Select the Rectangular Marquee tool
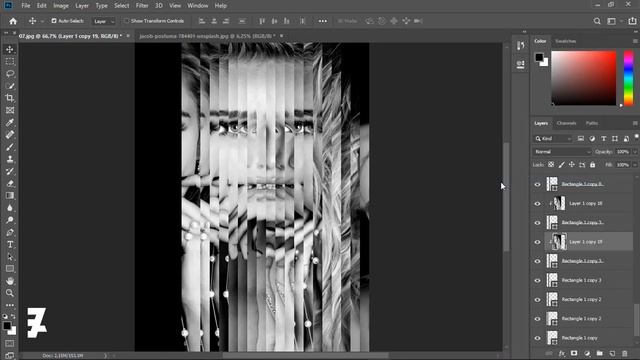Image resolution: width=640 pixels, height=360 pixels. [10, 62]
